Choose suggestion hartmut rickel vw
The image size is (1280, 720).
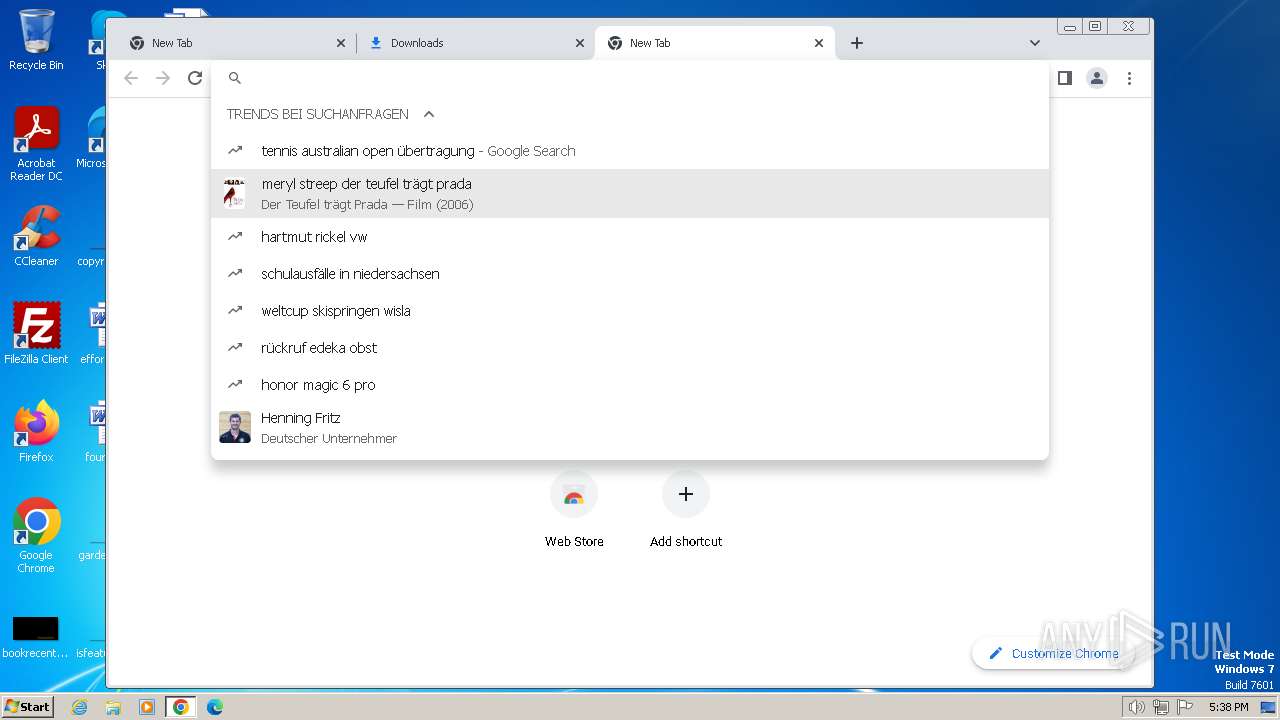[x=630, y=237]
